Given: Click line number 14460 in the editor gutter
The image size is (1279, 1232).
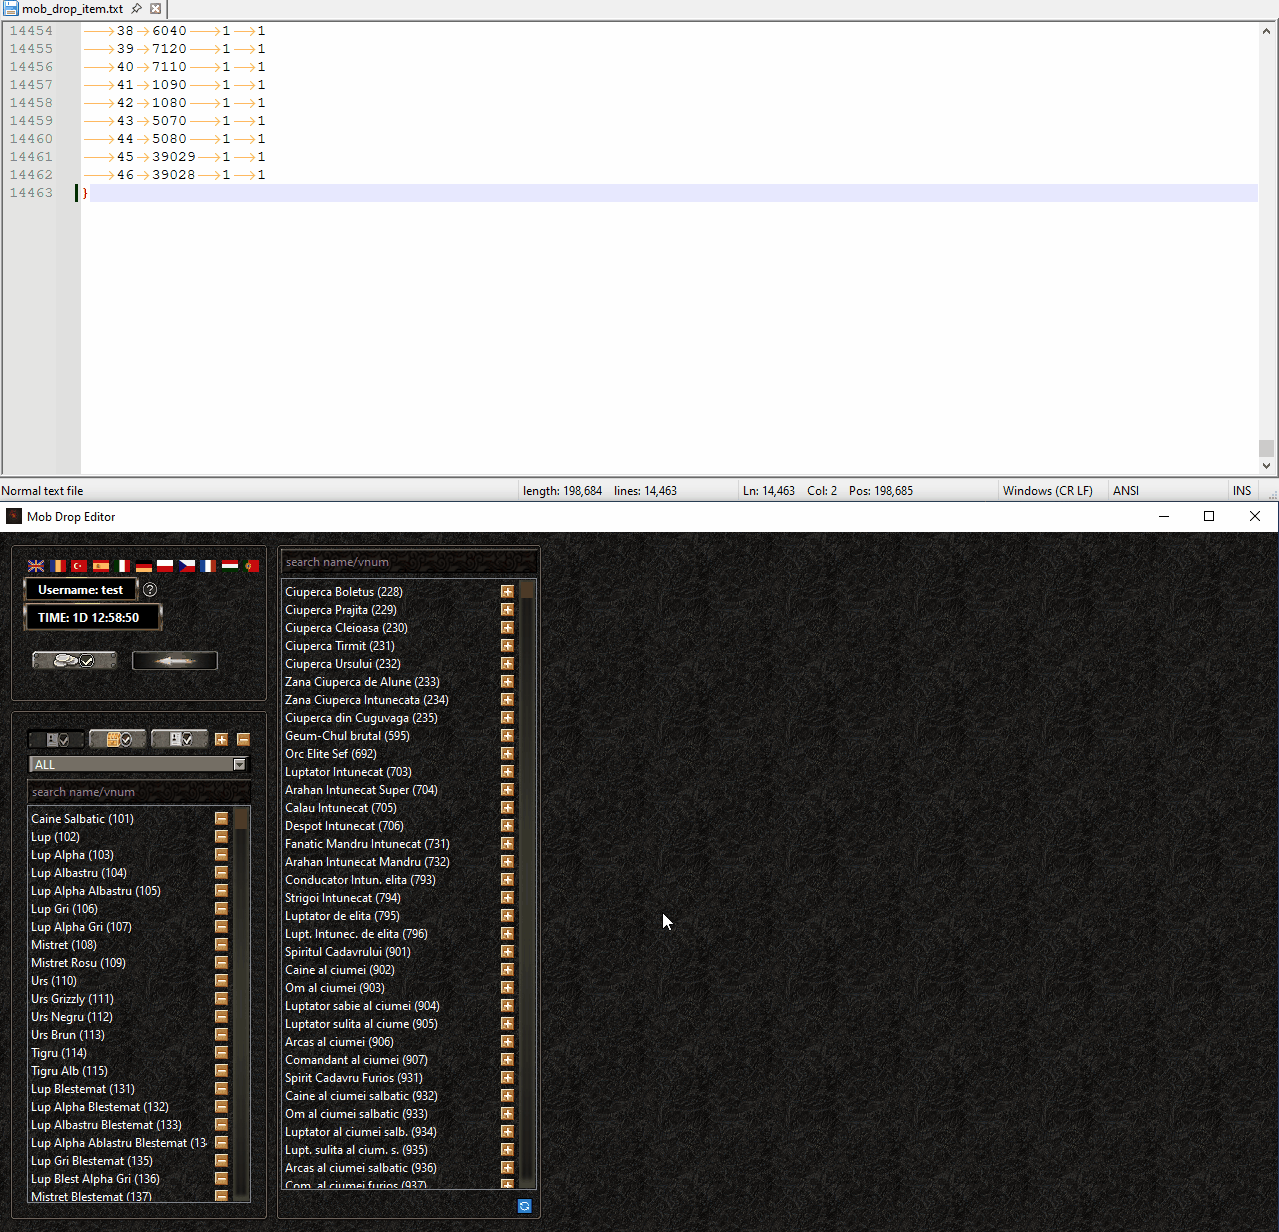Looking at the screenshot, I should [31, 139].
